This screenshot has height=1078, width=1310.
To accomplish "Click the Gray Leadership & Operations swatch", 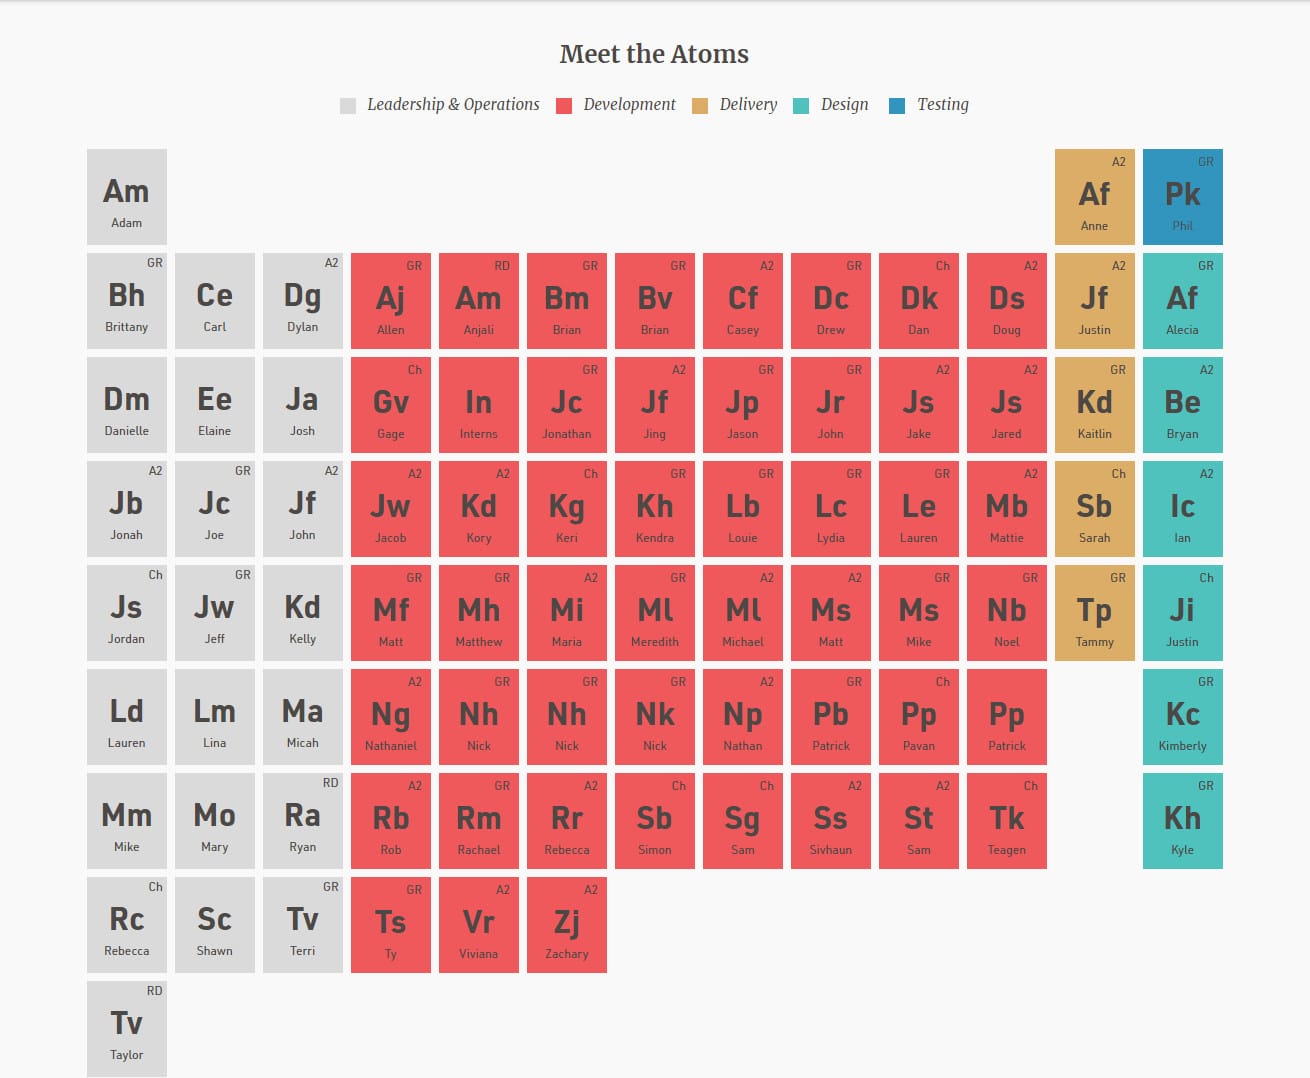I will coord(348,106).
